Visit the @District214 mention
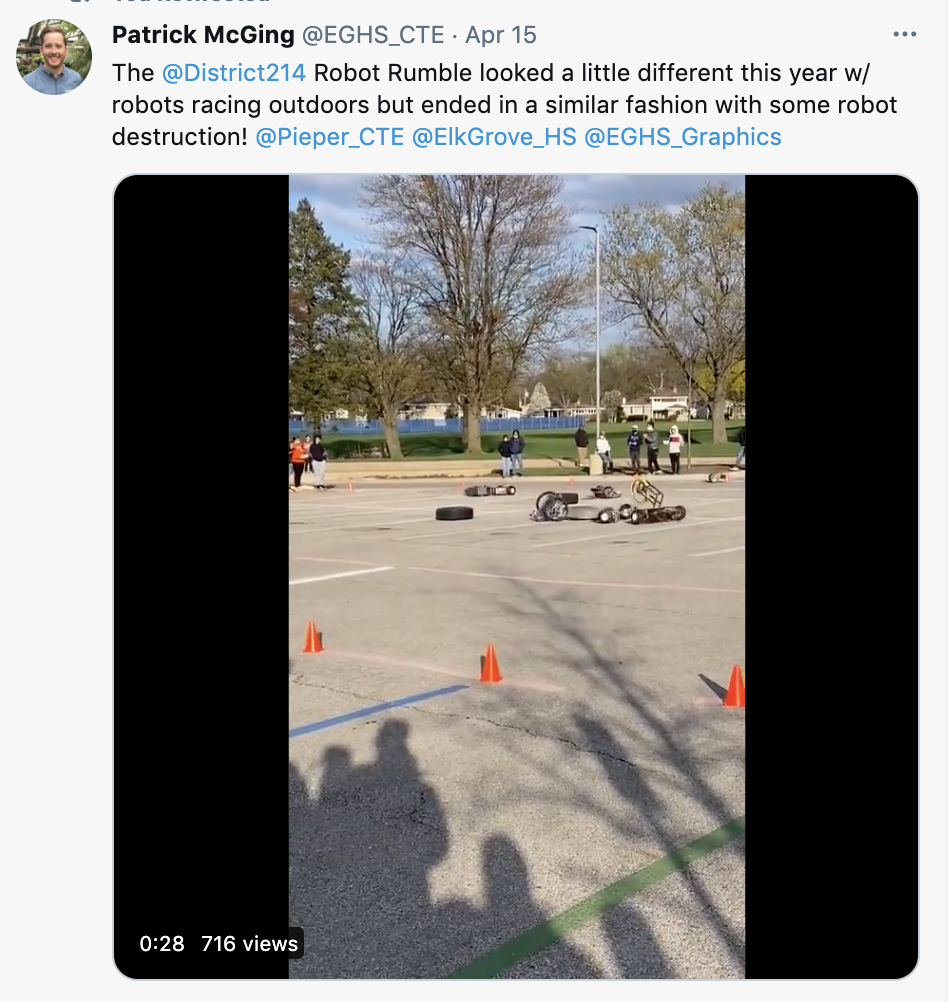The height and width of the screenshot is (1002, 948). [234, 73]
